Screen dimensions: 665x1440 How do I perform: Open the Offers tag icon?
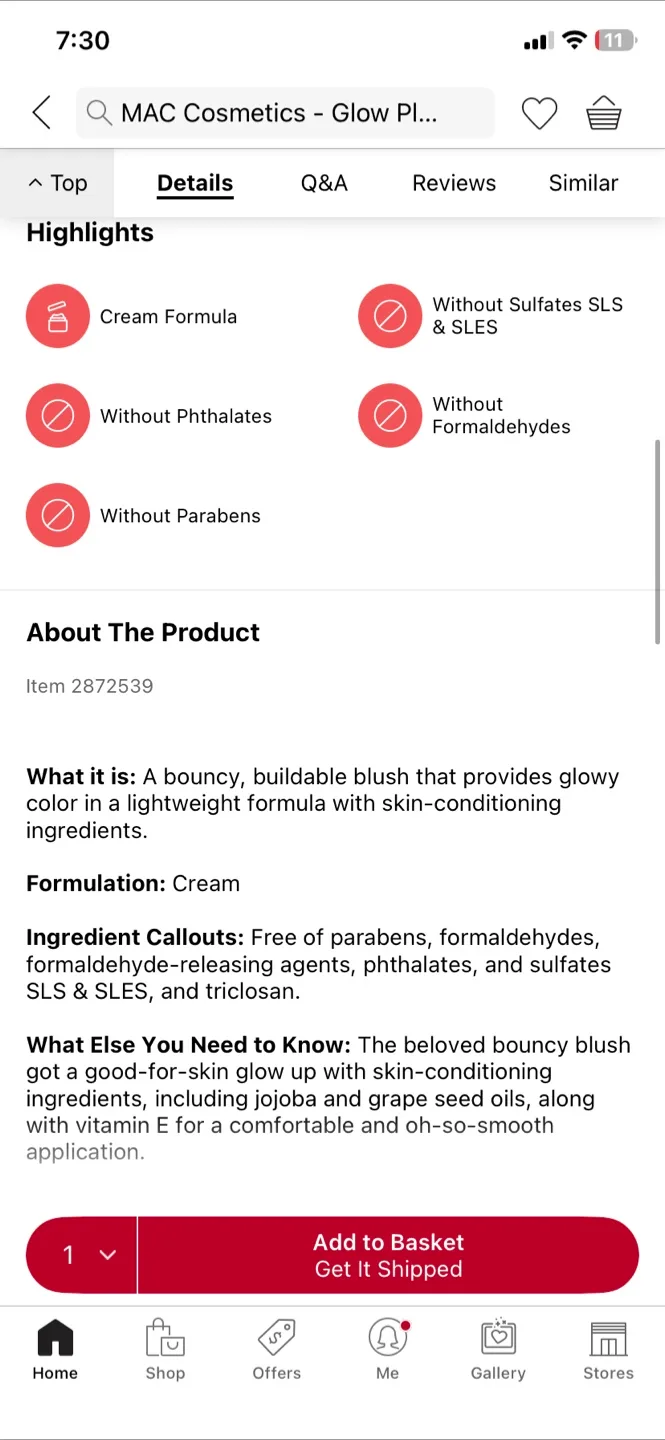click(277, 1338)
